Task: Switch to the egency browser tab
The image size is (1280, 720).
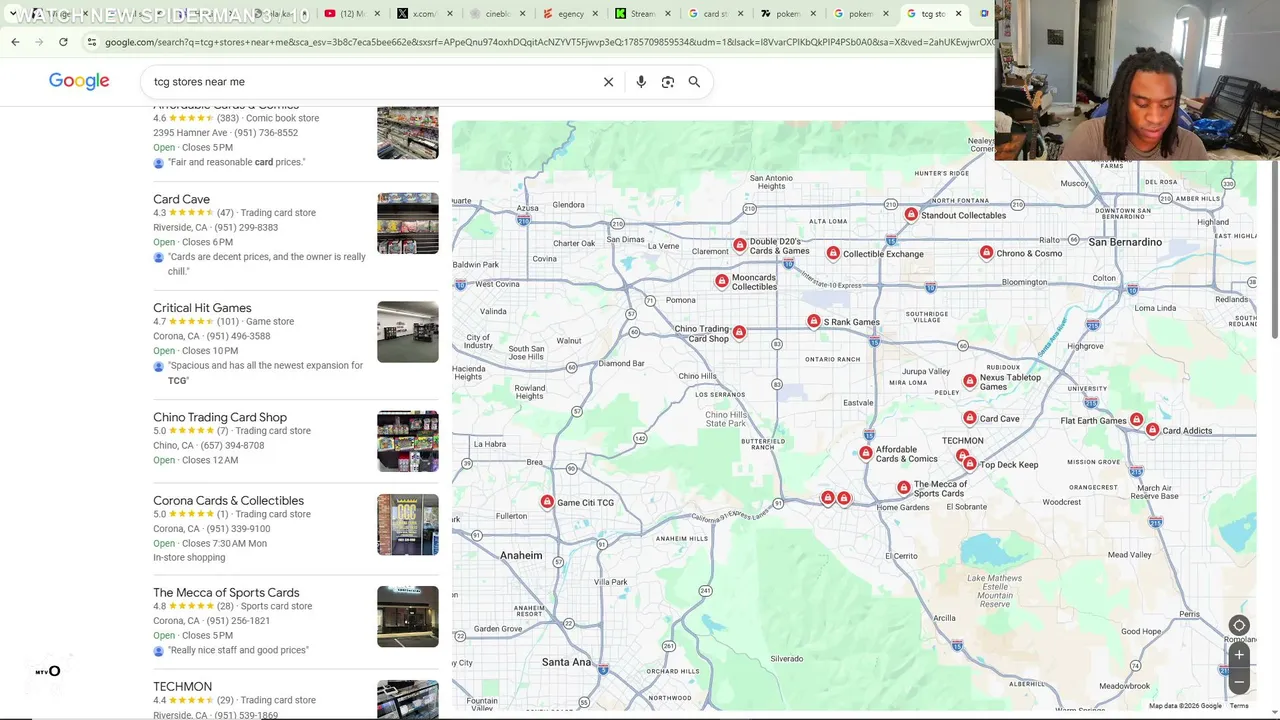Action: tap(570, 14)
